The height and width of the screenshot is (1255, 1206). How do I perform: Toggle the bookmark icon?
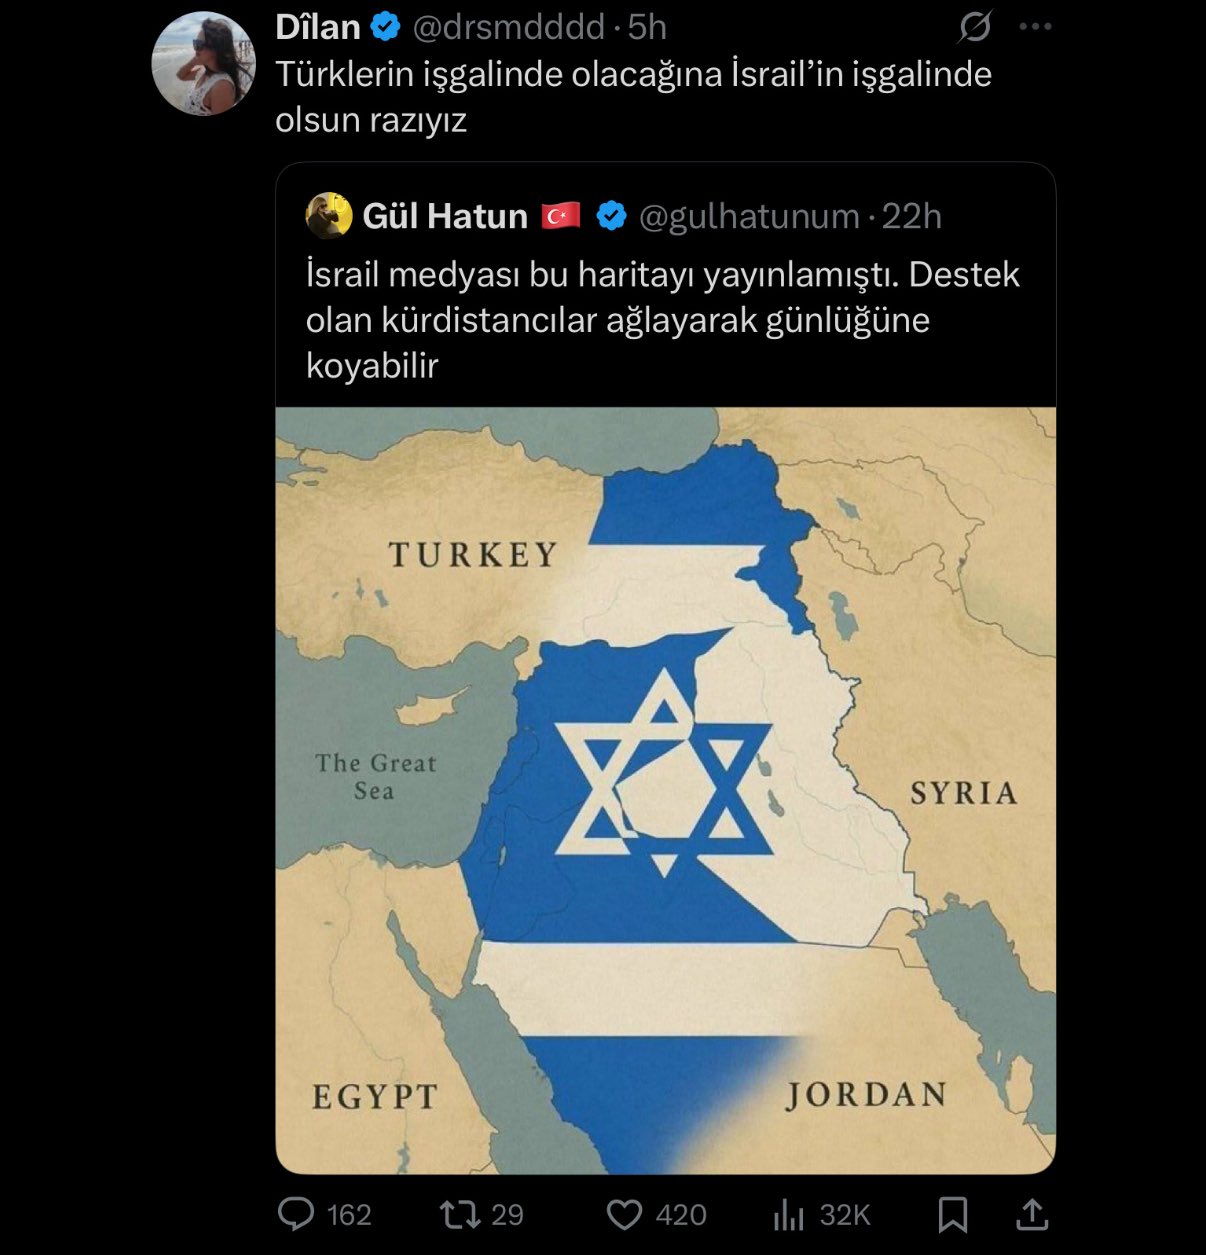point(952,1214)
